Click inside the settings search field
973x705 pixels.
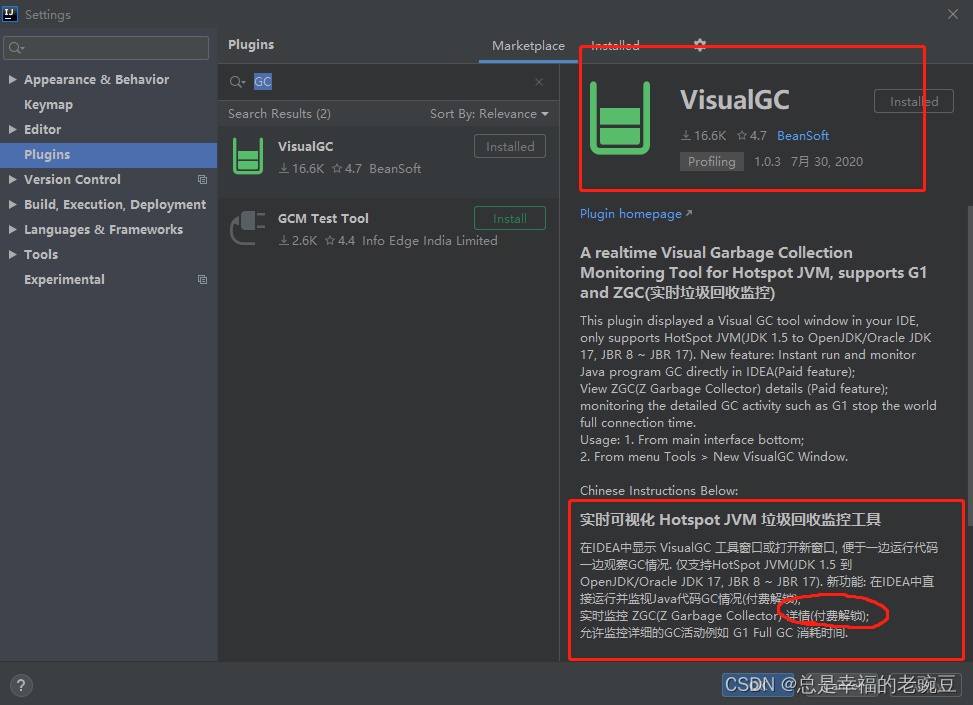tap(106, 47)
